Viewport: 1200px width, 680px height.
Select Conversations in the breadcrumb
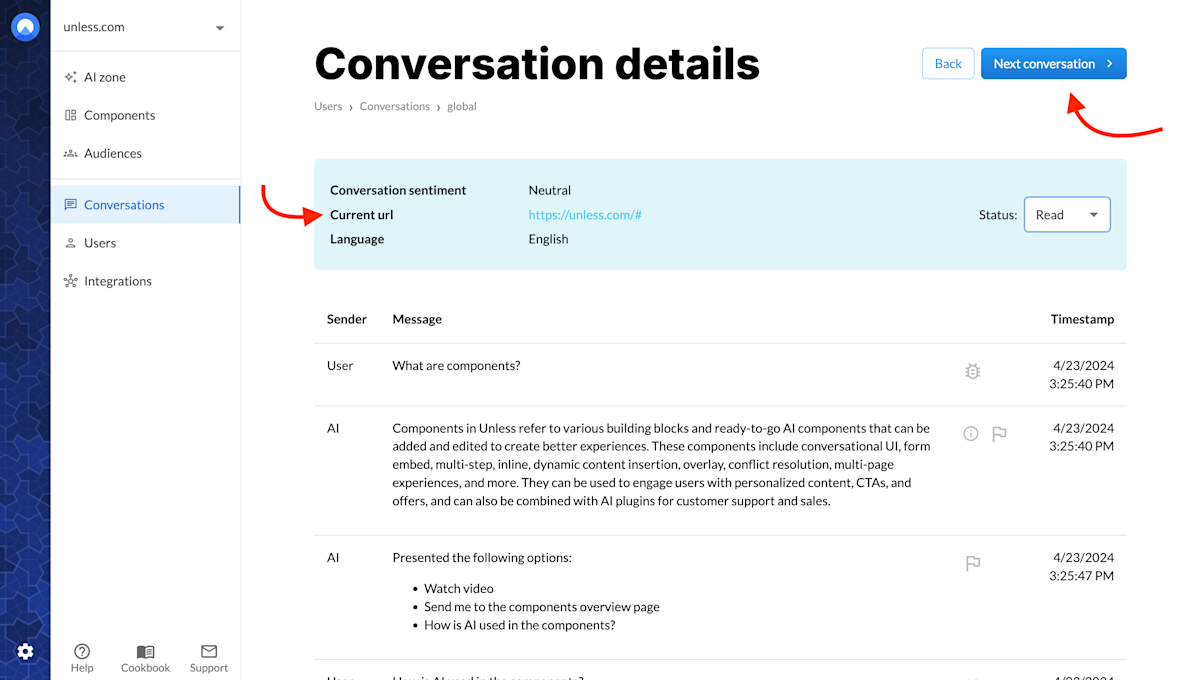pyautogui.click(x=394, y=106)
